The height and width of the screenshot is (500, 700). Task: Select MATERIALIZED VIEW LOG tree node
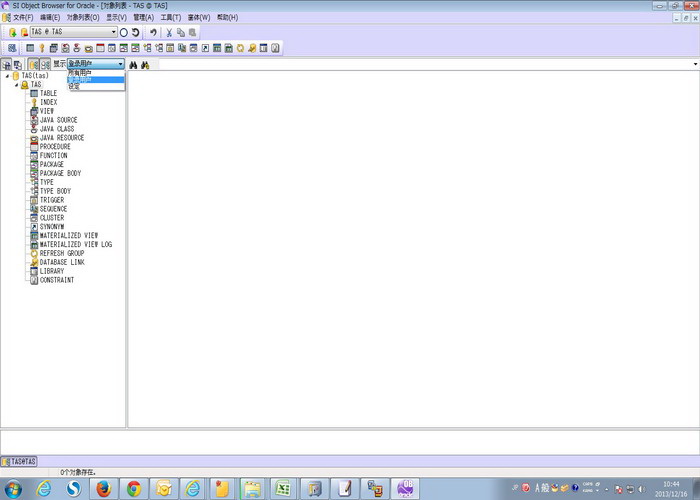(x=76, y=245)
